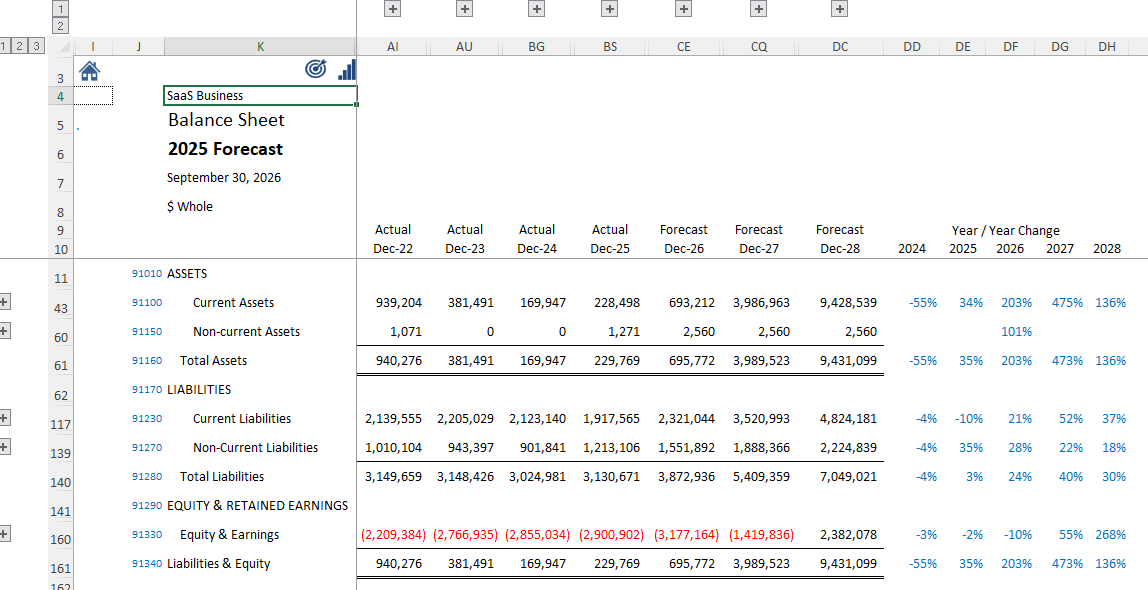The image size is (1148, 590).
Task: Show row outline level 3
Action: point(36,47)
